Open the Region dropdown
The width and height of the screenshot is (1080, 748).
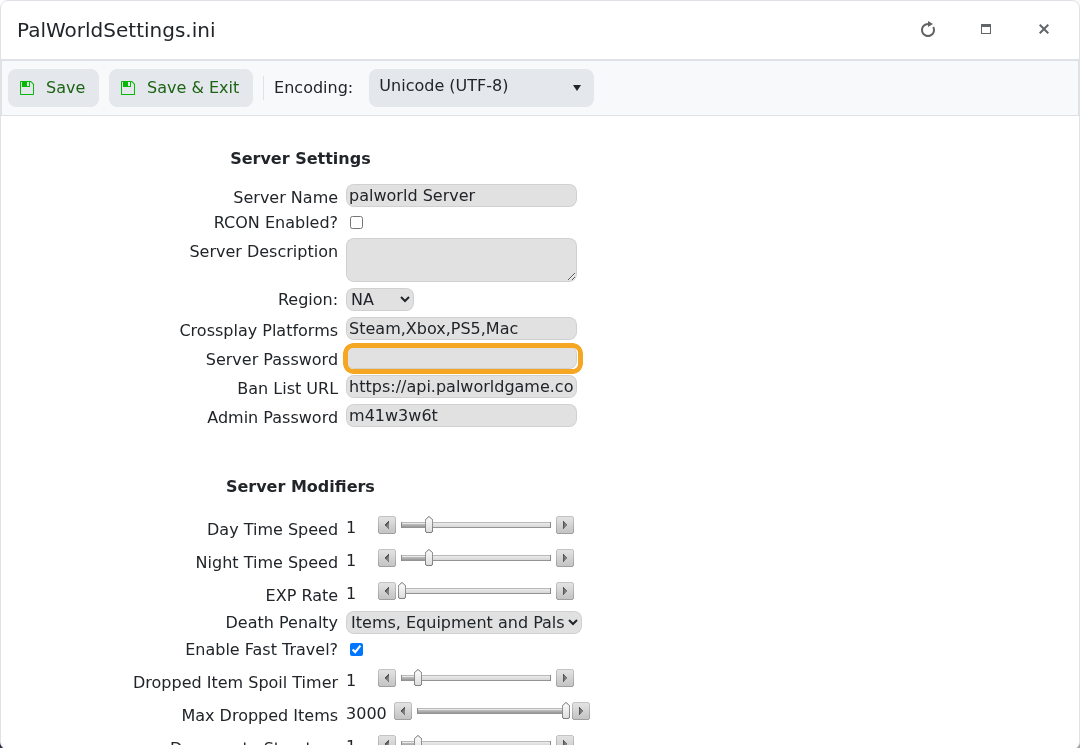pyautogui.click(x=380, y=300)
